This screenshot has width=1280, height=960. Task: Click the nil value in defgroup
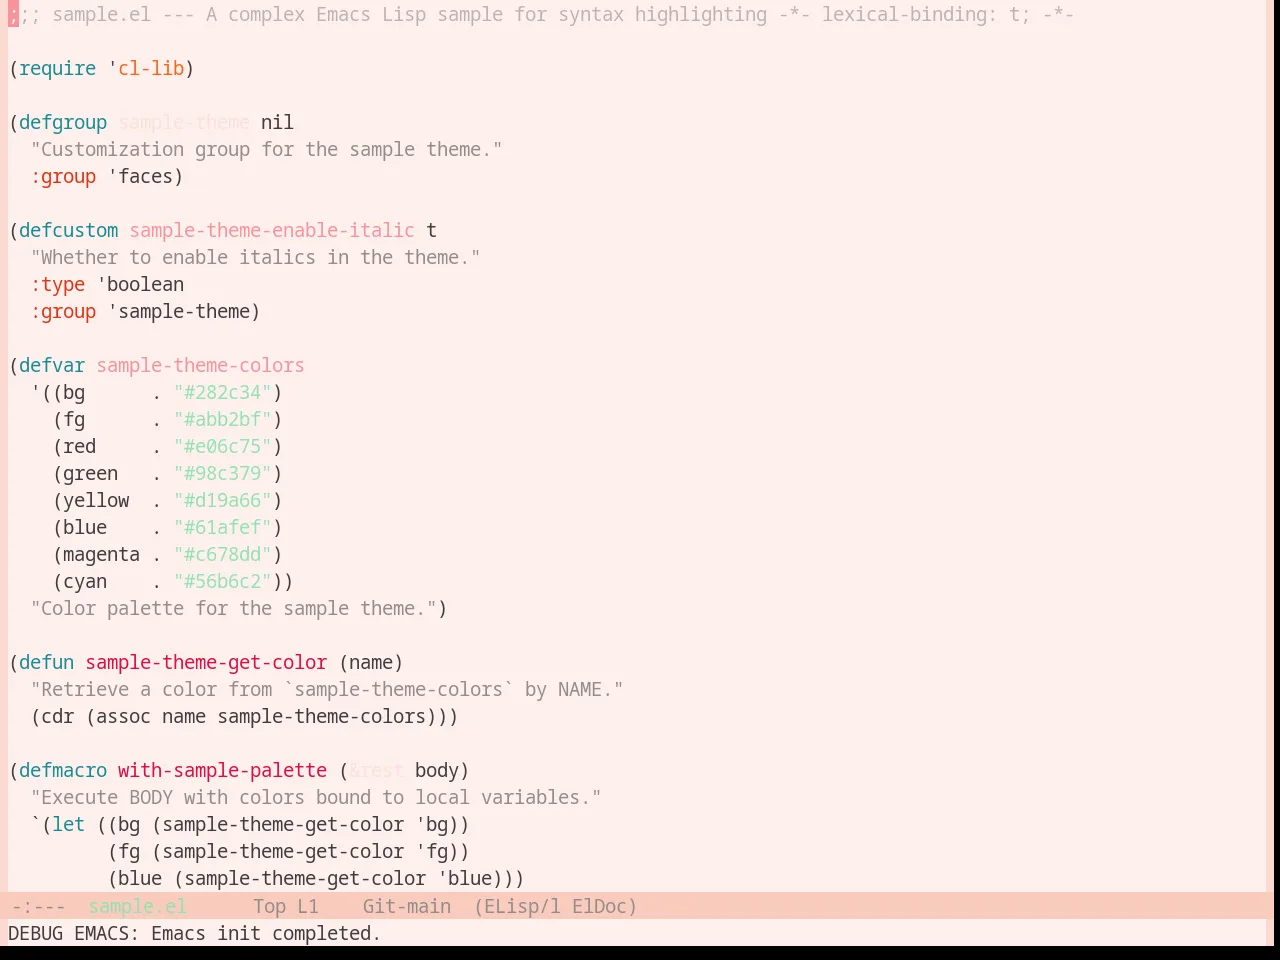[277, 122]
